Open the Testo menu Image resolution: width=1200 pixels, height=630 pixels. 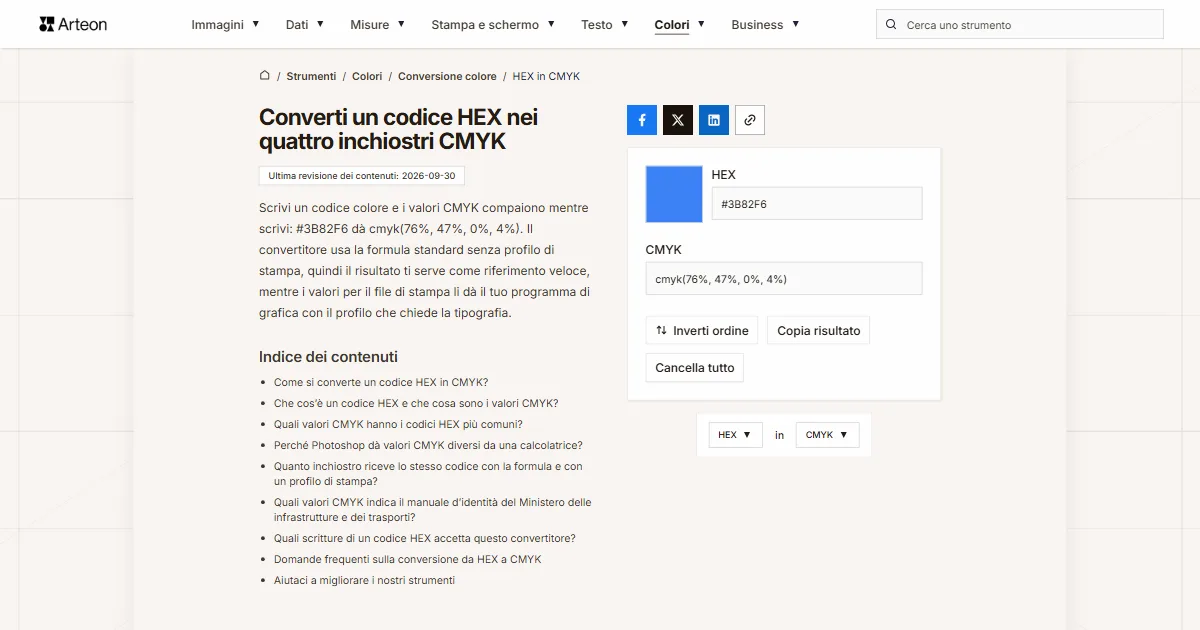(x=605, y=24)
